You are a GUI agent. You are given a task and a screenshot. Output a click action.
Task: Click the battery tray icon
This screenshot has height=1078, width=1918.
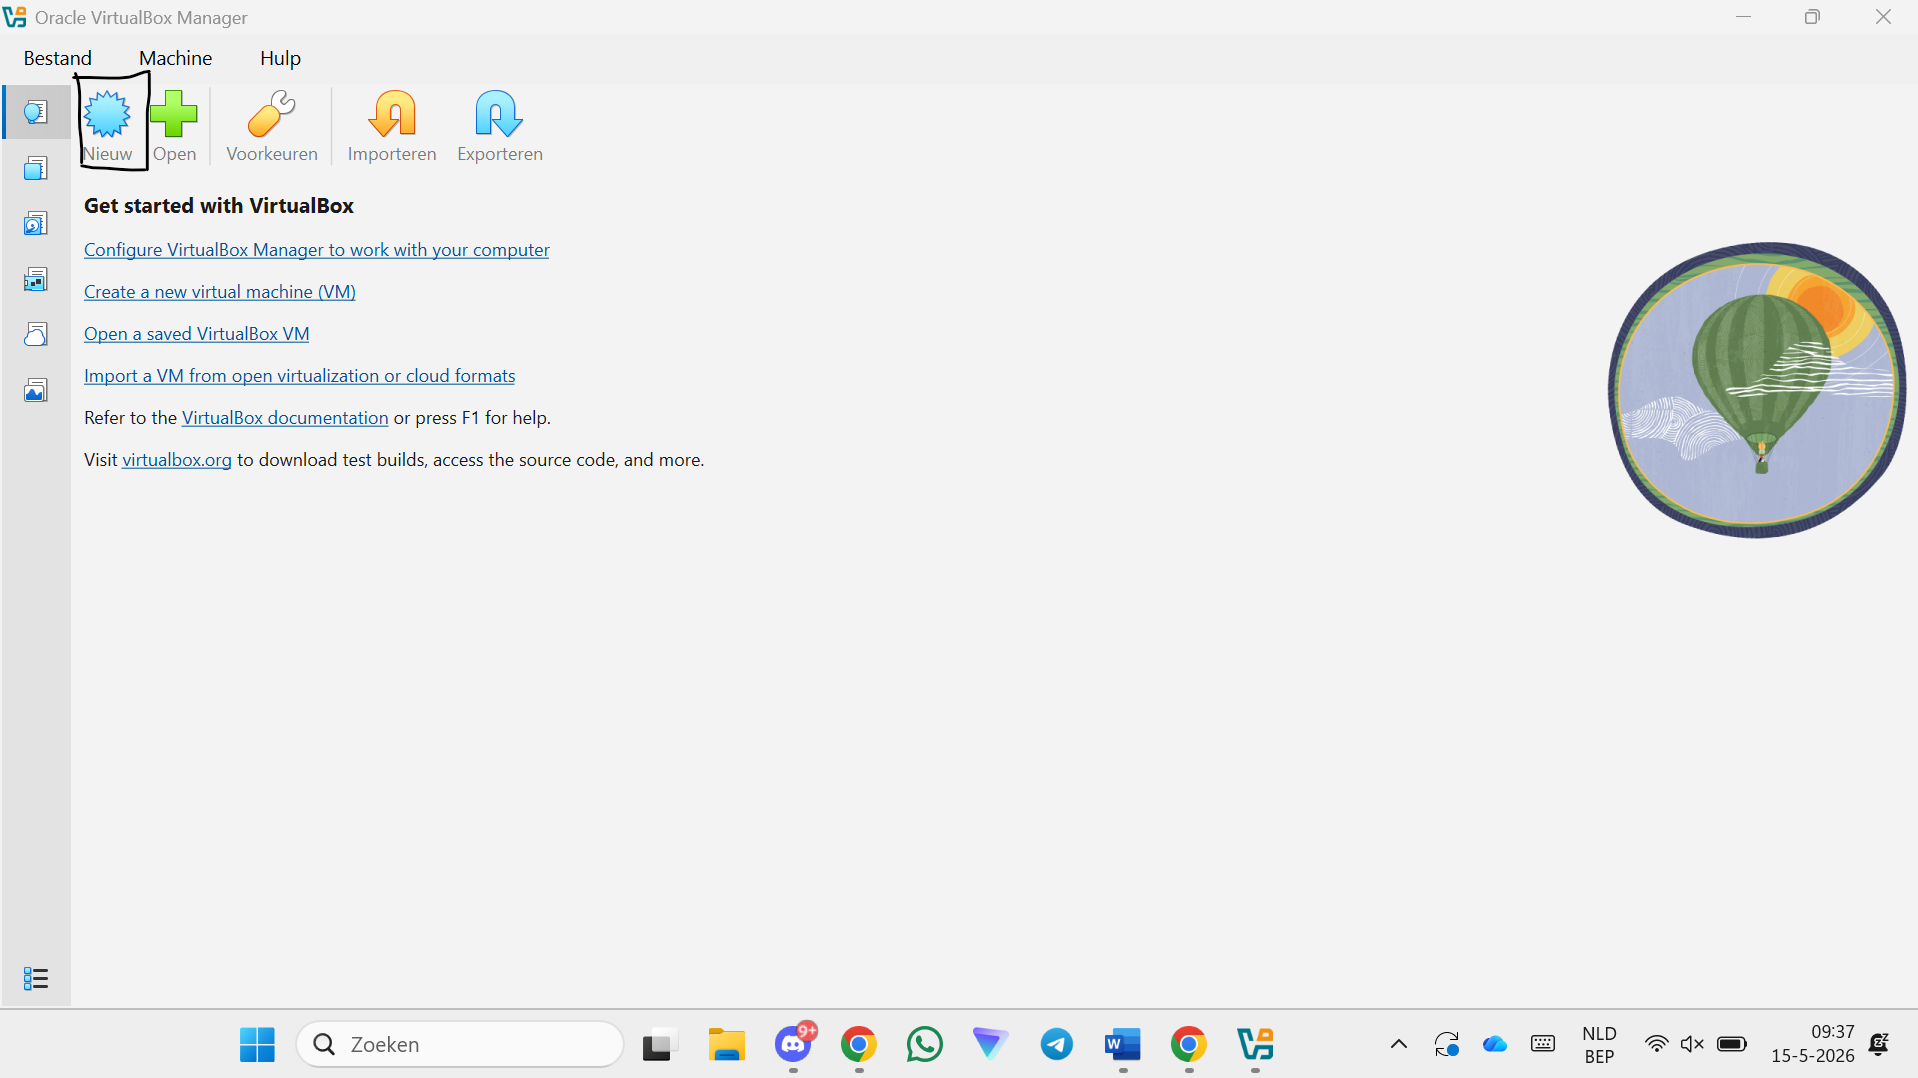click(1732, 1044)
